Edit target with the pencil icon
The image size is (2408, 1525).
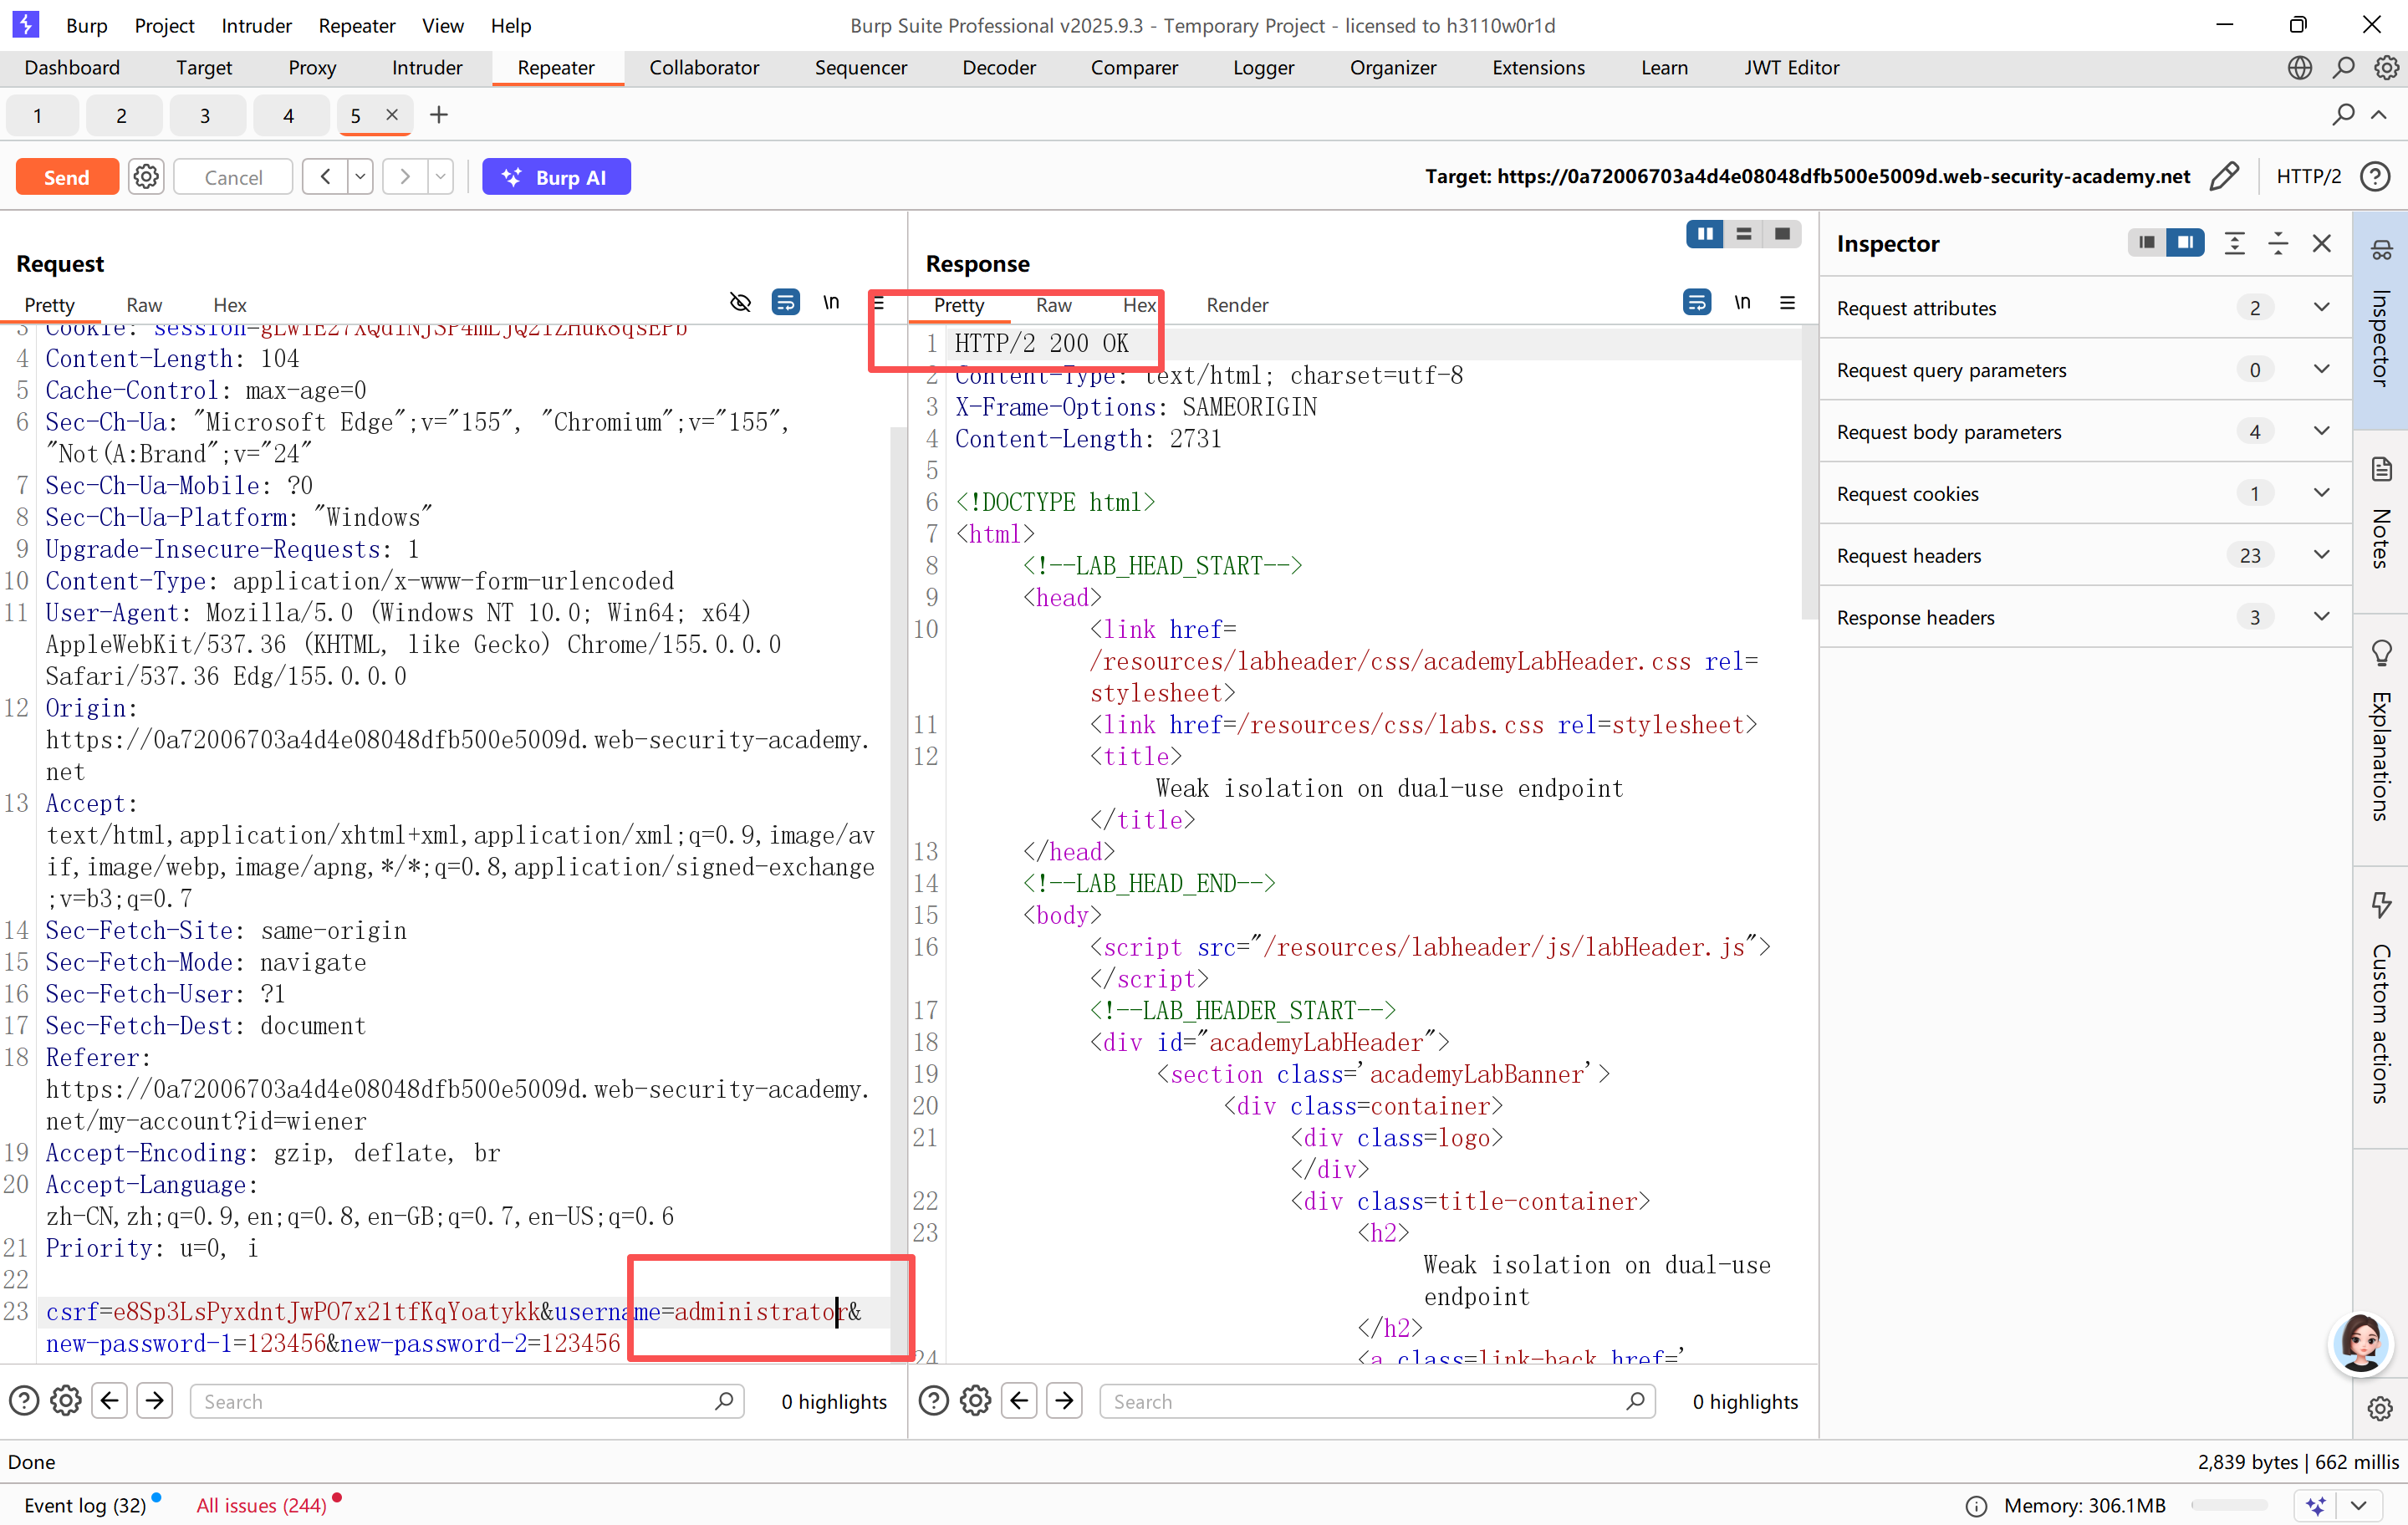coord(2224,177)
